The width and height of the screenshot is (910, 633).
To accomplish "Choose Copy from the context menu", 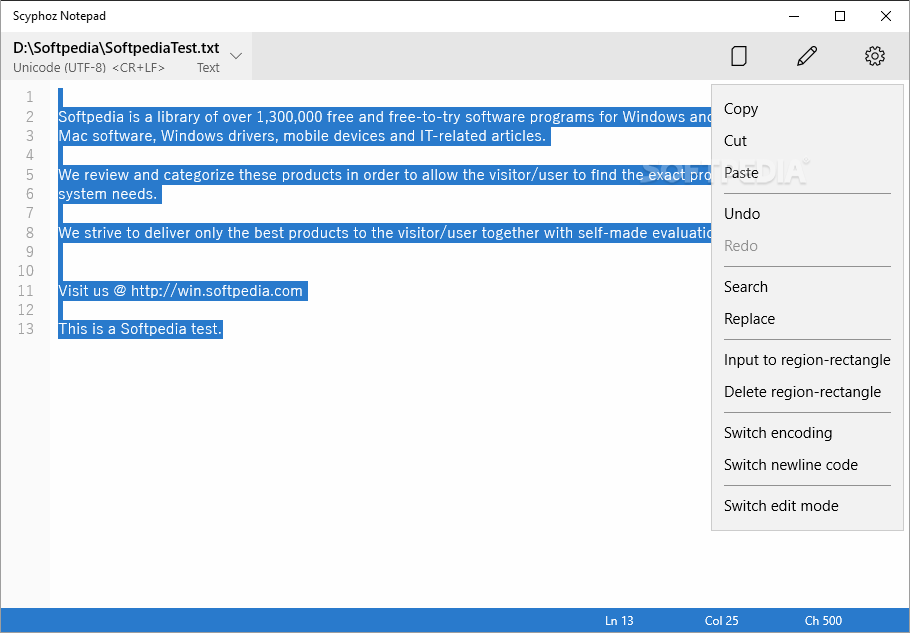I will [741, 109].
